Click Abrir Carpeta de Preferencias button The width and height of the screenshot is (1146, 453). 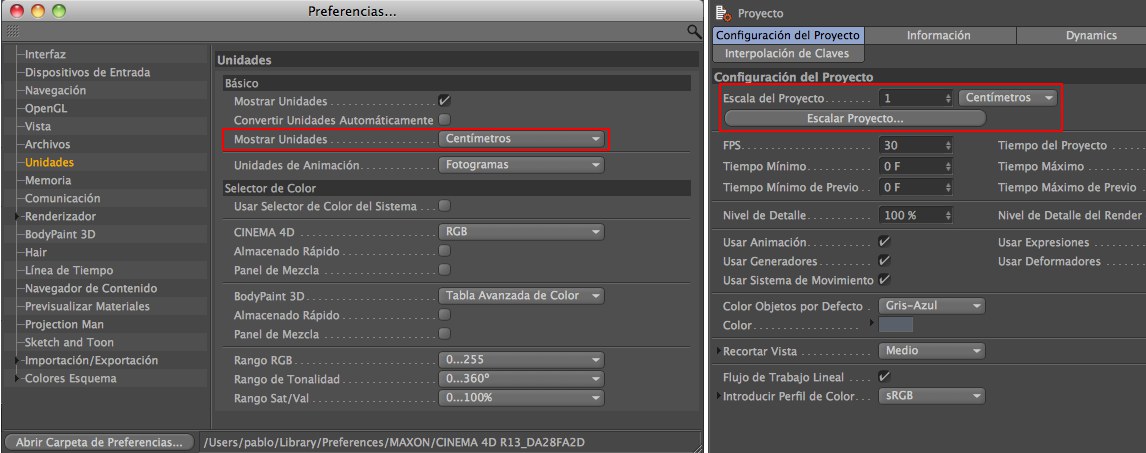click(98, 441)
